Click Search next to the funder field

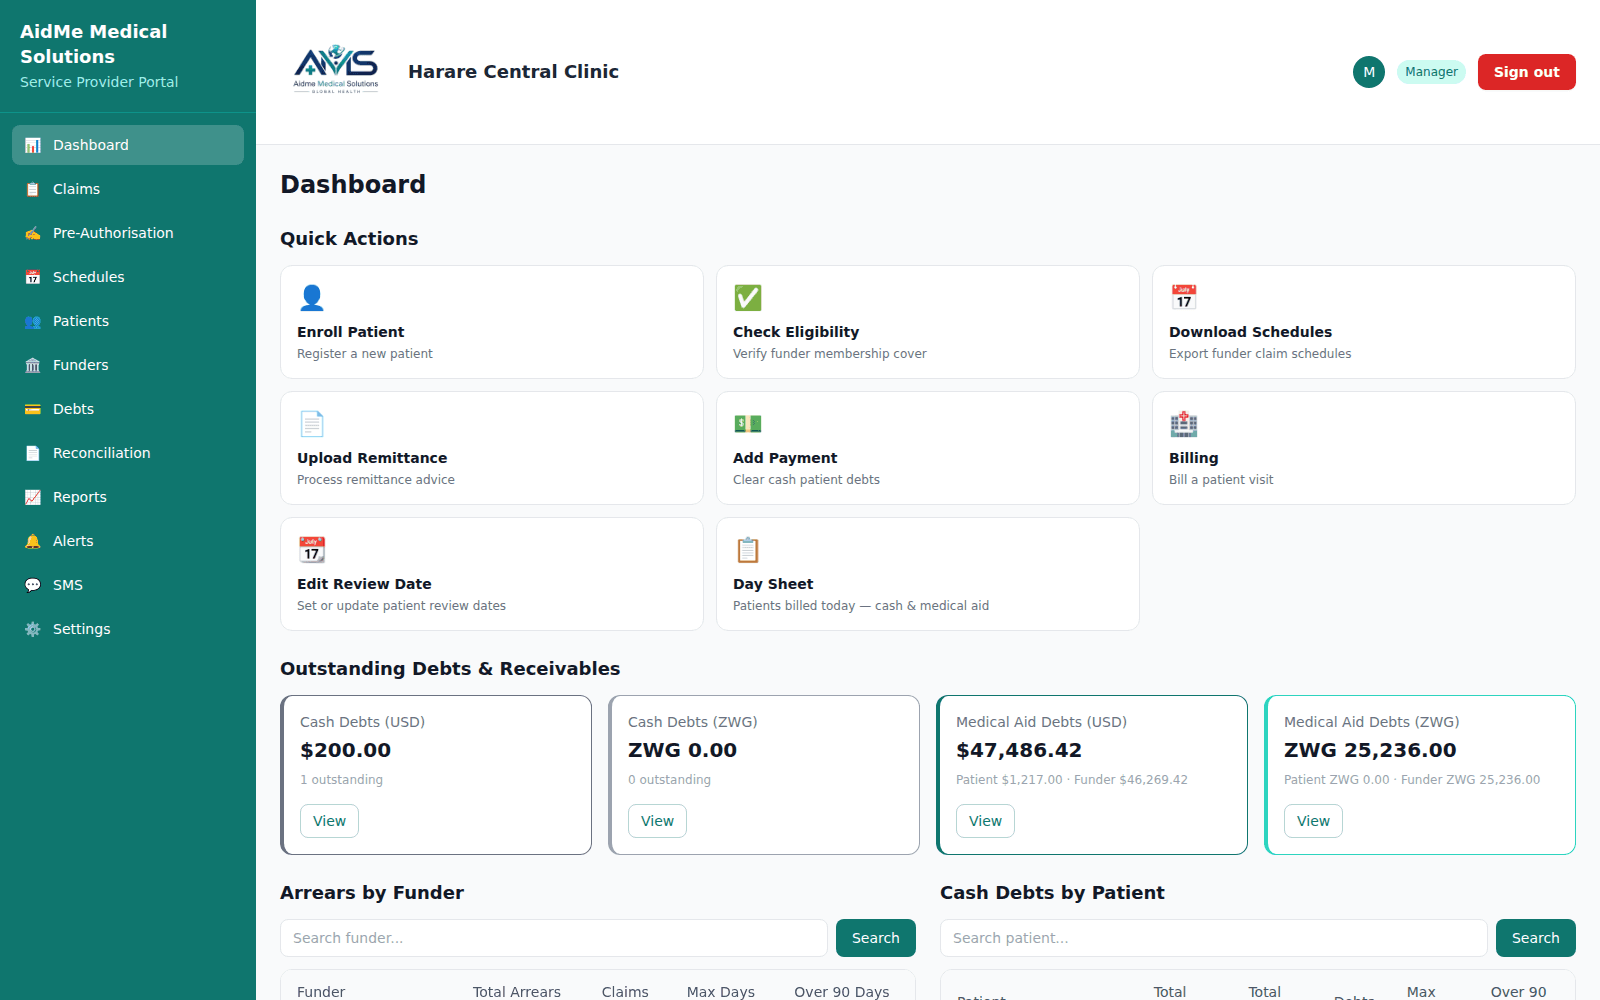coord(876,938)
